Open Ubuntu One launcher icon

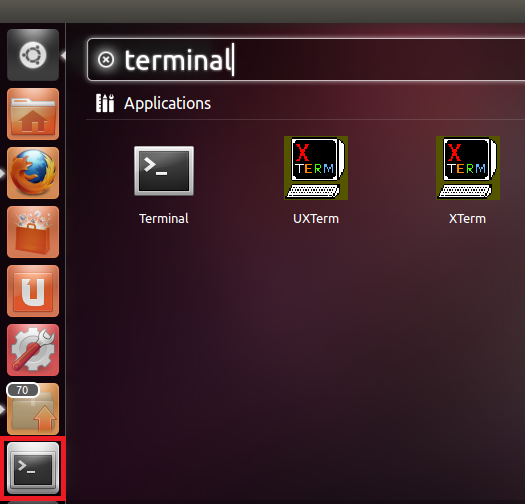tap(33, 291)
